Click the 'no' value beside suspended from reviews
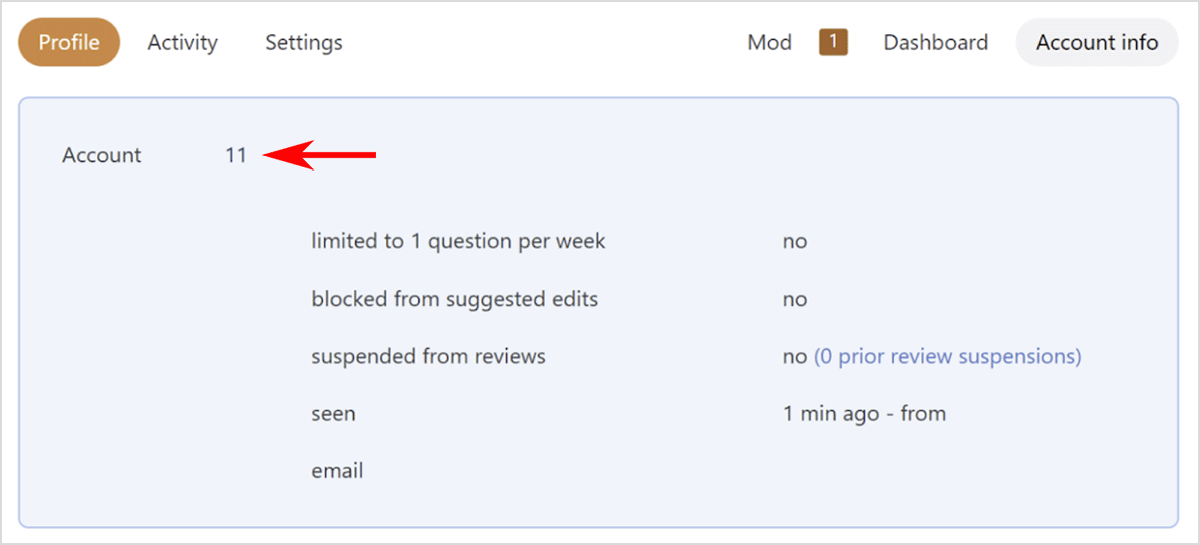 794,356
